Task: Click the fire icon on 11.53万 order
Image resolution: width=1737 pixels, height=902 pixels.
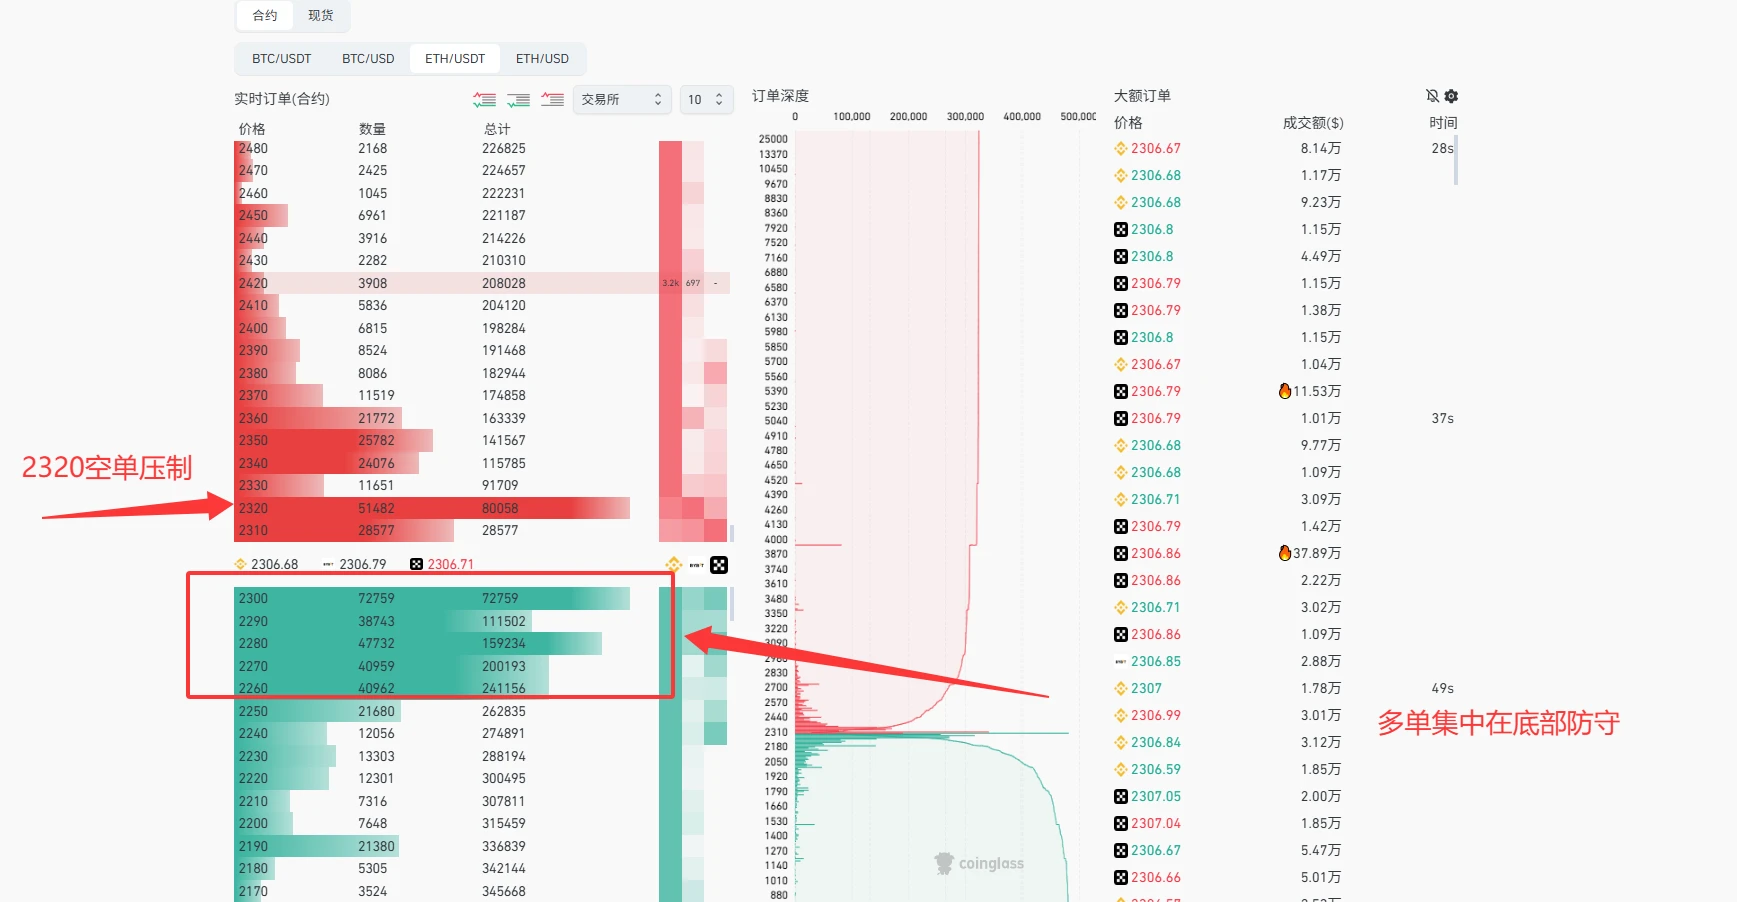Action: coord(1285,391)
